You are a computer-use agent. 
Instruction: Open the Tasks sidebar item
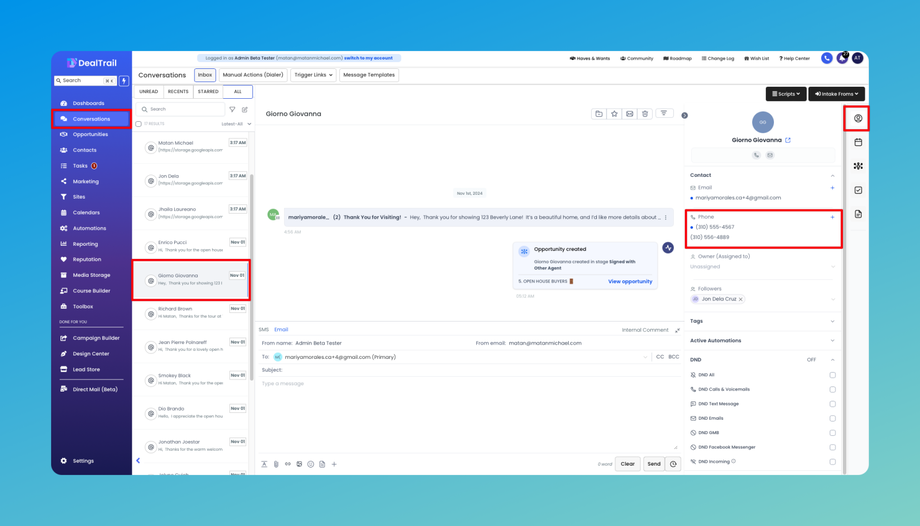click(x=80, y=166)
